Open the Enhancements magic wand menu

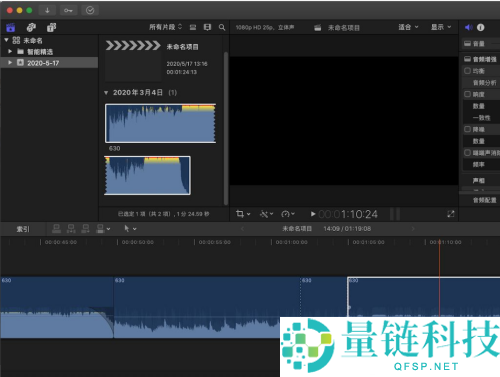pyautogui.click(x=266, y=214)
